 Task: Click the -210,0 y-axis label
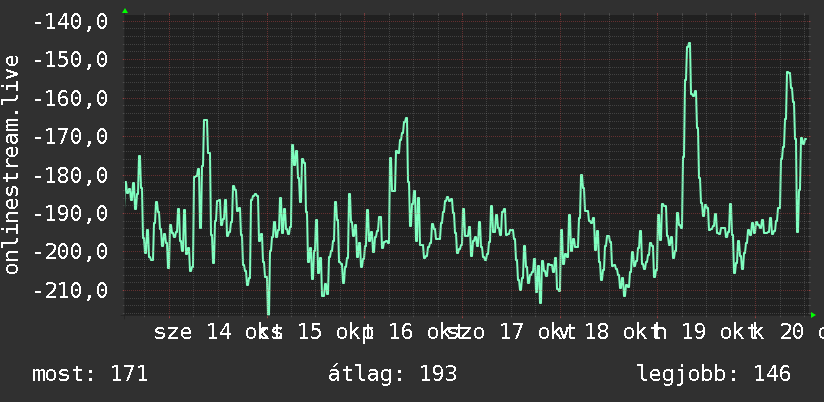(70, 291)
